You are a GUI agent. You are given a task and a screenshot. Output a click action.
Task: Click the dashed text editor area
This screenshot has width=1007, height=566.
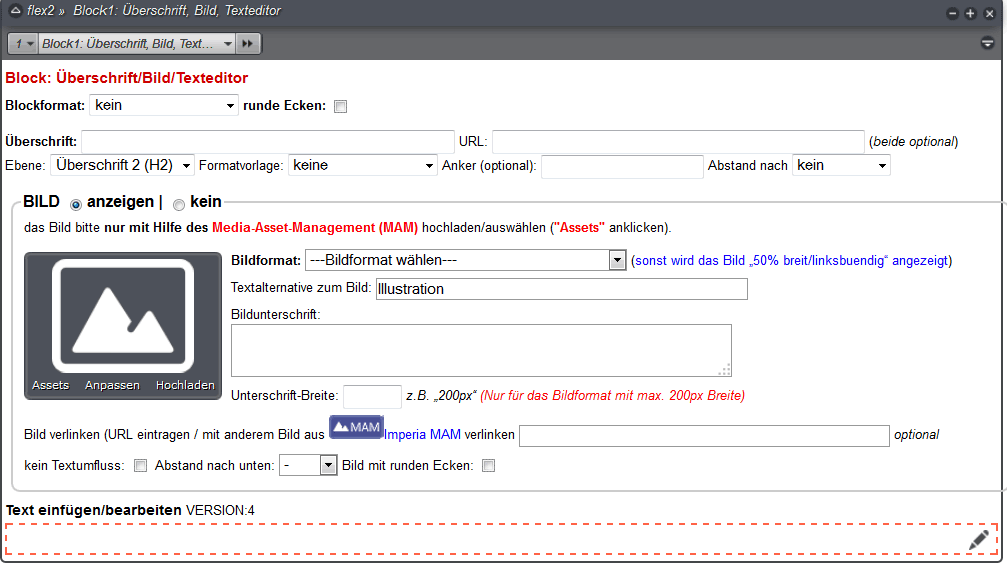pos(502,539)
